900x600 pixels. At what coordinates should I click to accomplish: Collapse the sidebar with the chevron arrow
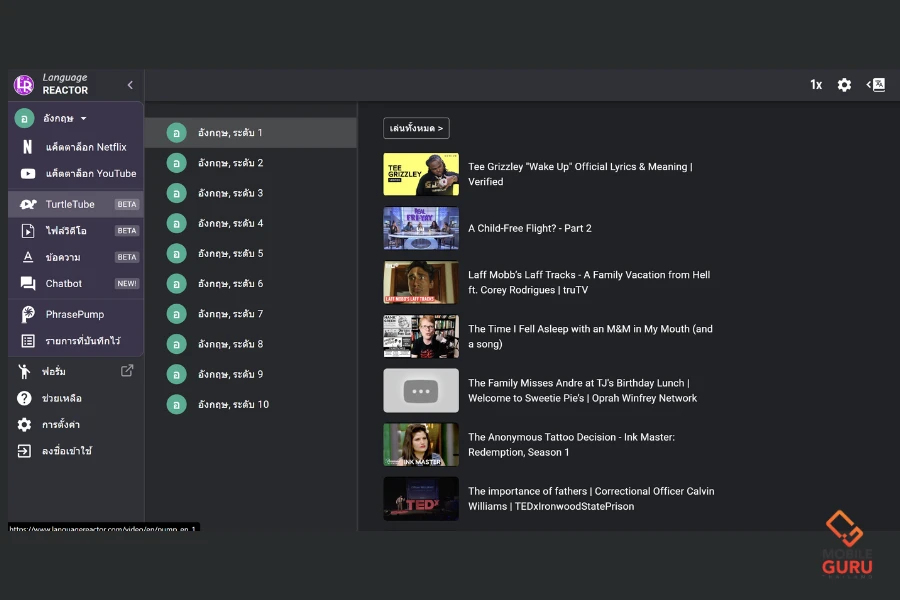[130, 85]
